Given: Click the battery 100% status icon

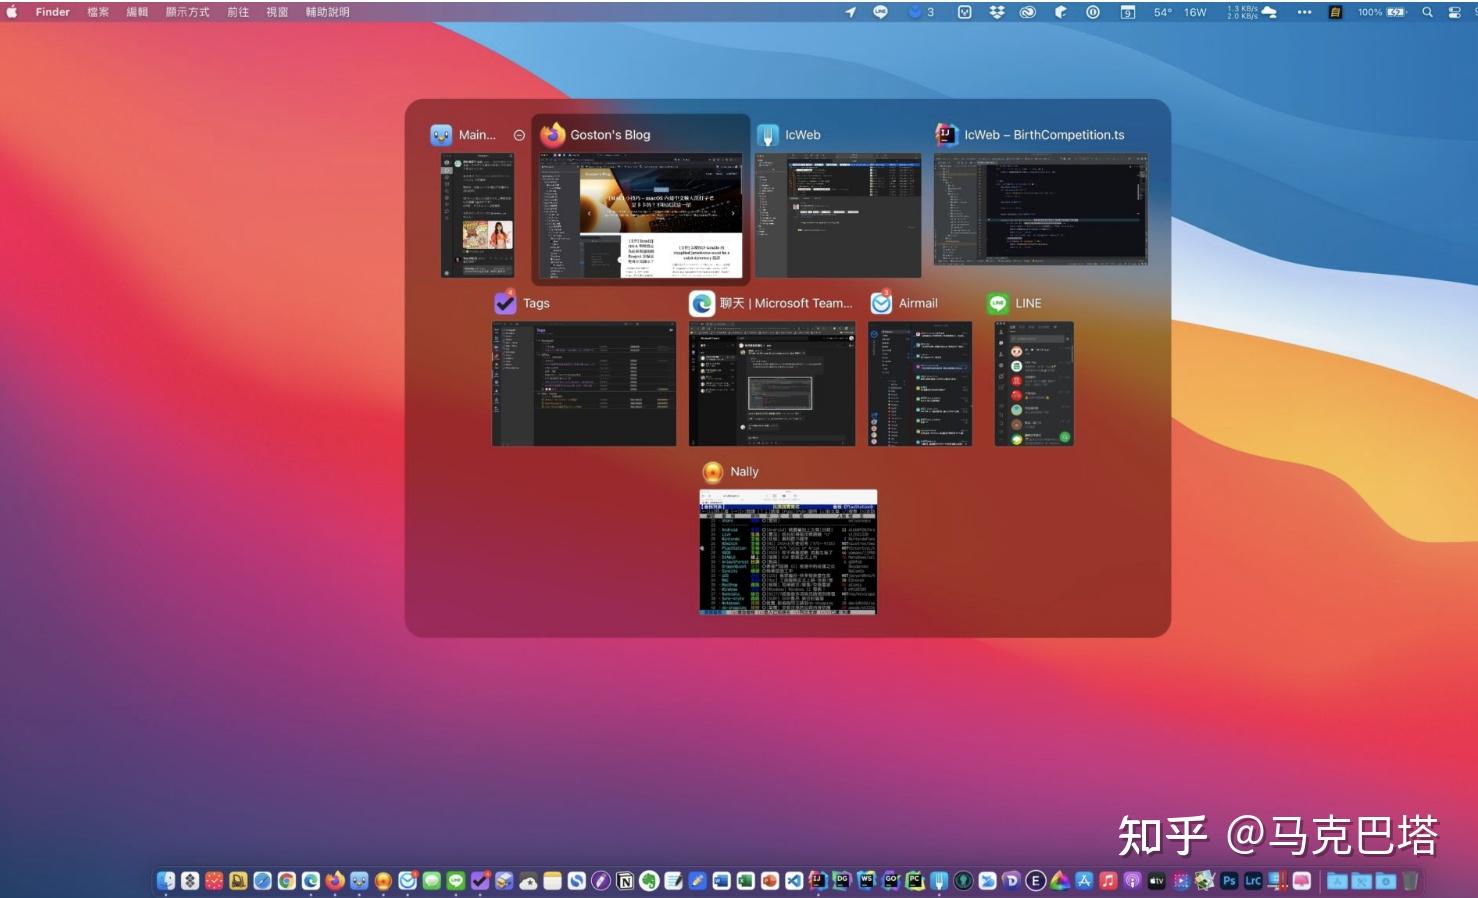Looking at the screenshot, I should [x=1382, y=12].
